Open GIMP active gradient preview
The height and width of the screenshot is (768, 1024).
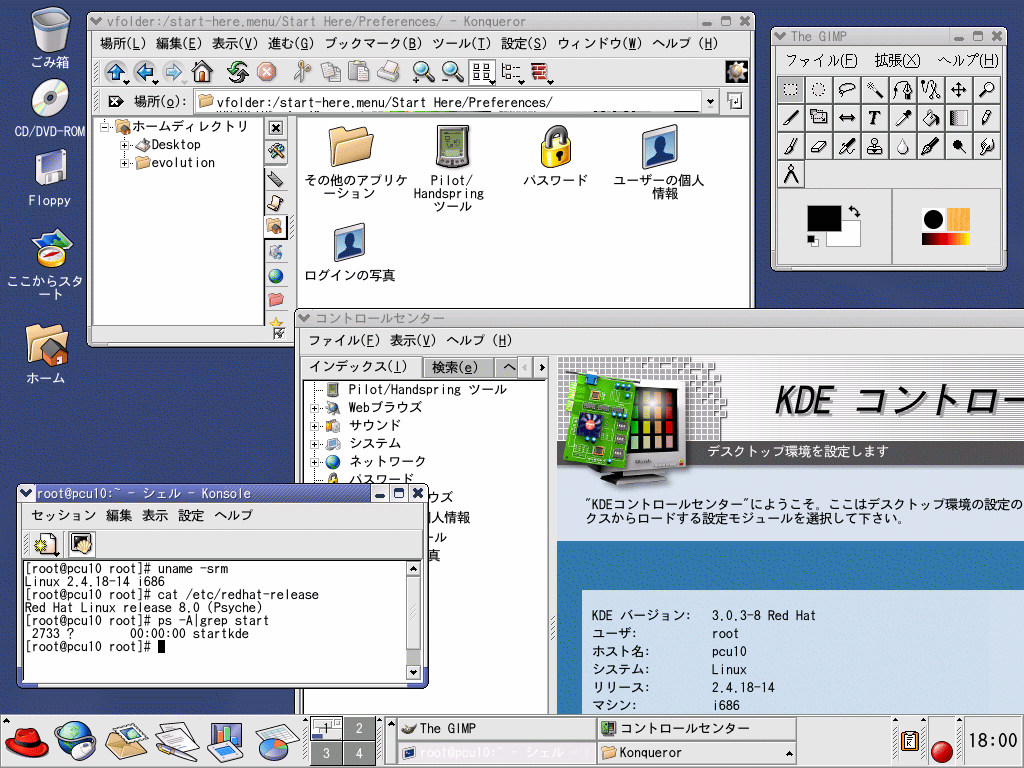(x=946, y=239)
